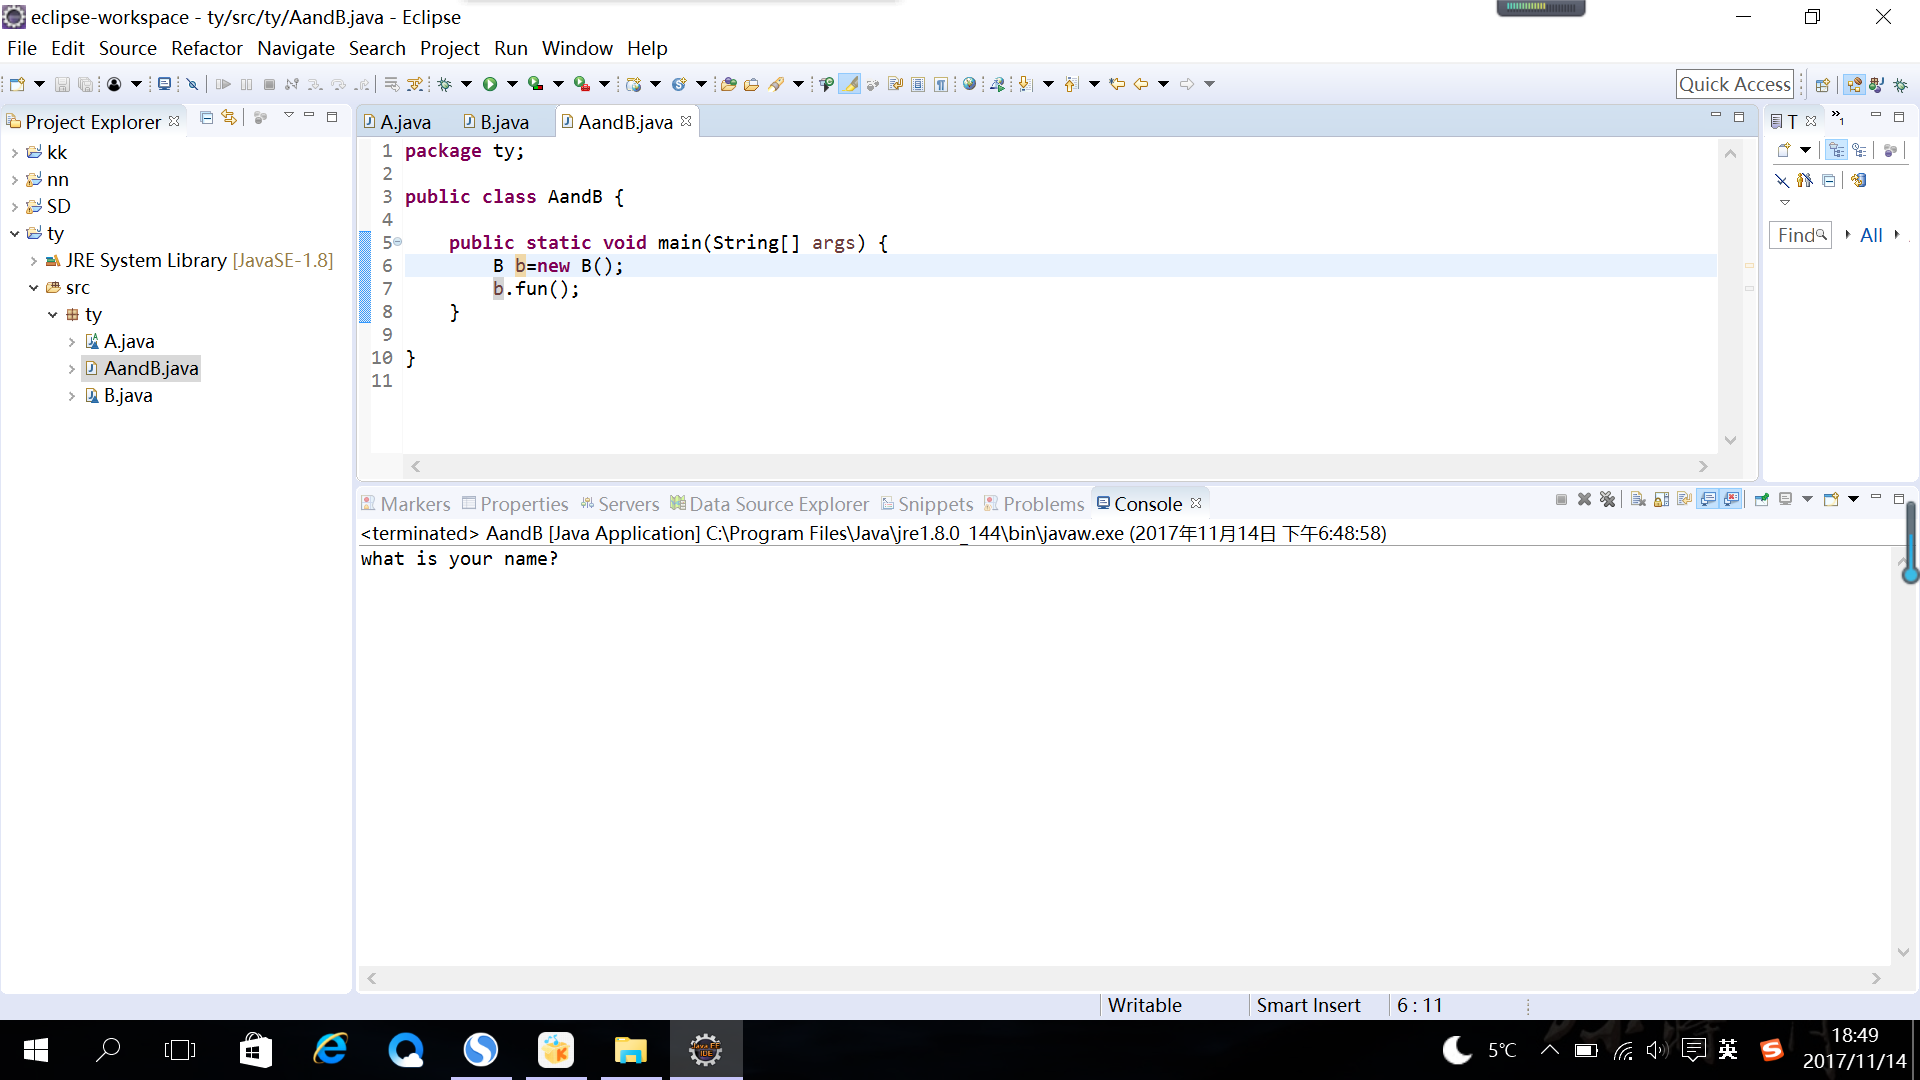Switch to the B.java editor tab
Viewport: 1920px width, 1080px height.
[x=497, y=122]
